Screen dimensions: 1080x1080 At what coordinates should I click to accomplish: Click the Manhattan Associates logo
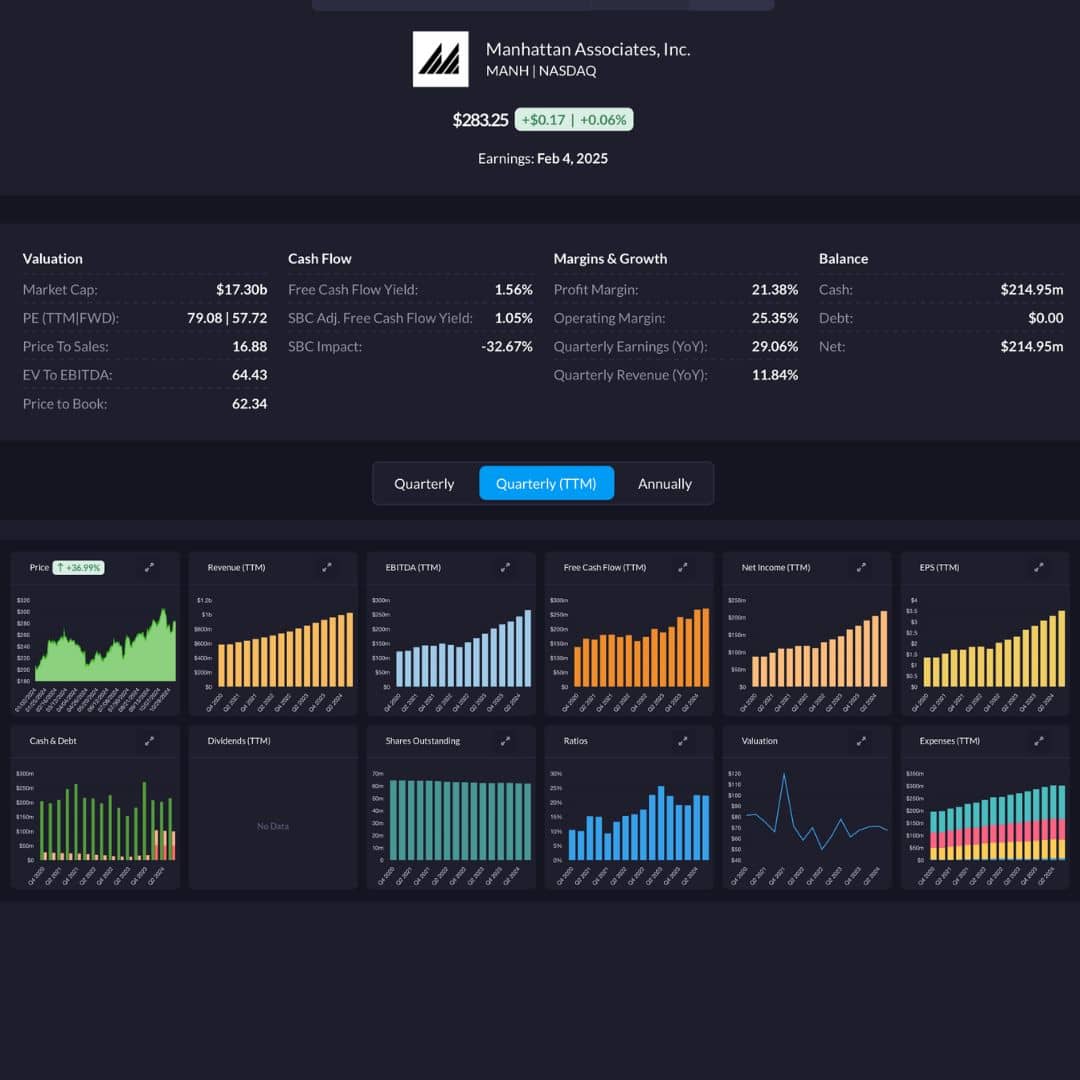click(x=440, y=59)
